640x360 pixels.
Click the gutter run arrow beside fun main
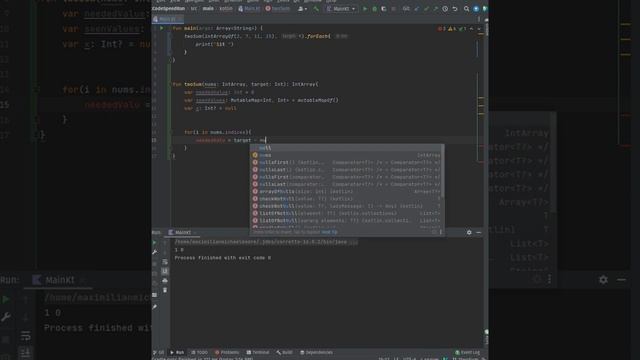(162, 28)
